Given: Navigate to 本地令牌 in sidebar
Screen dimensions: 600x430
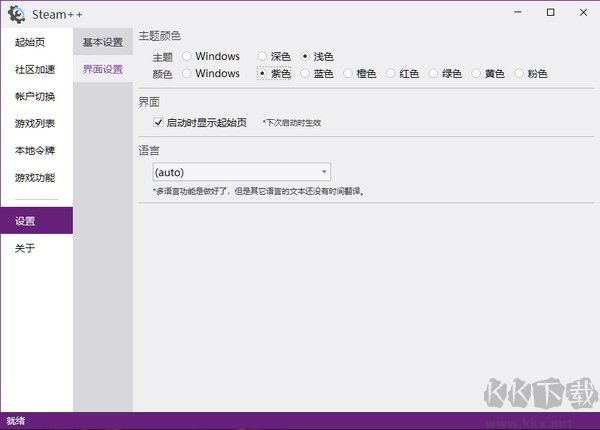Looking at the screenshot, I should [x=35, y=150].
